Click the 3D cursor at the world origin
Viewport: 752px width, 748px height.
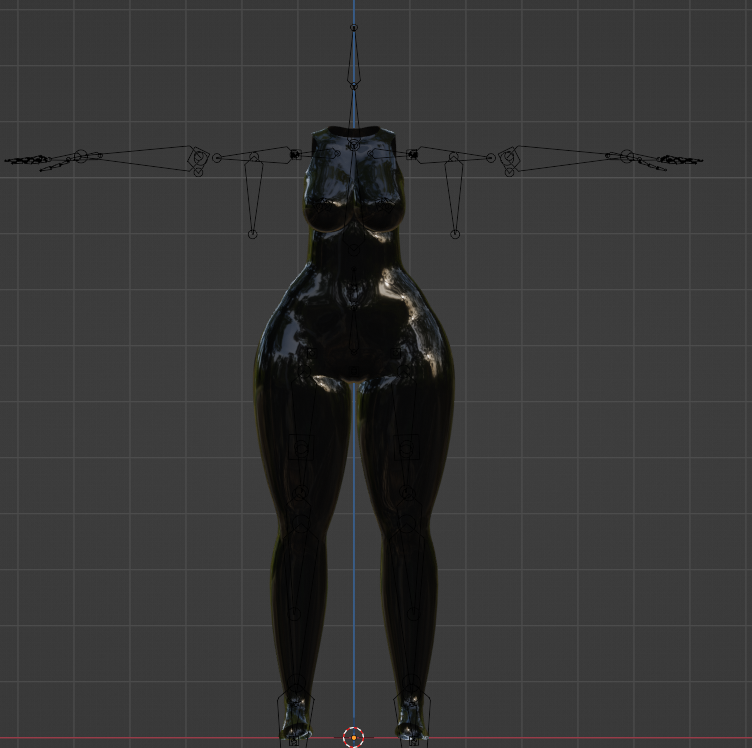click(354, 737)
